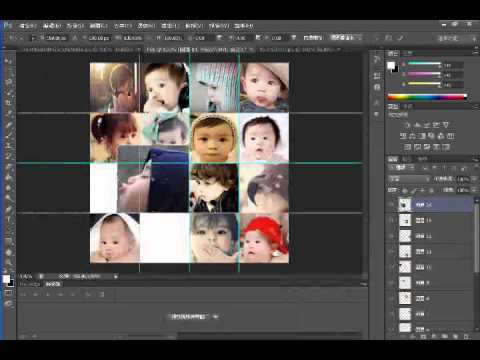Open the layer filter type dropdown
Viewport: 480px width, 360px height.
click(x=403, y=168)
